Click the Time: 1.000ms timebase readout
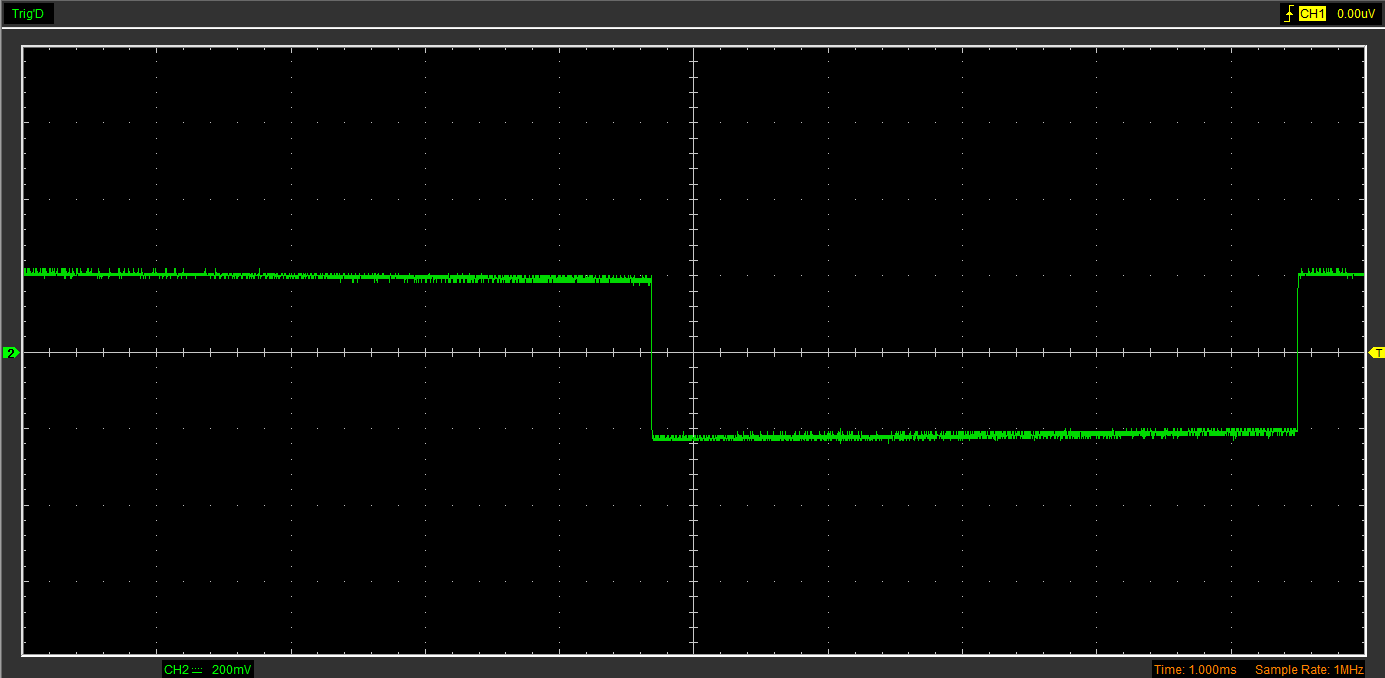Image resolution: width=1385 pixels, height=678 pixels. pyautogui.click(x=1194, y=669)
